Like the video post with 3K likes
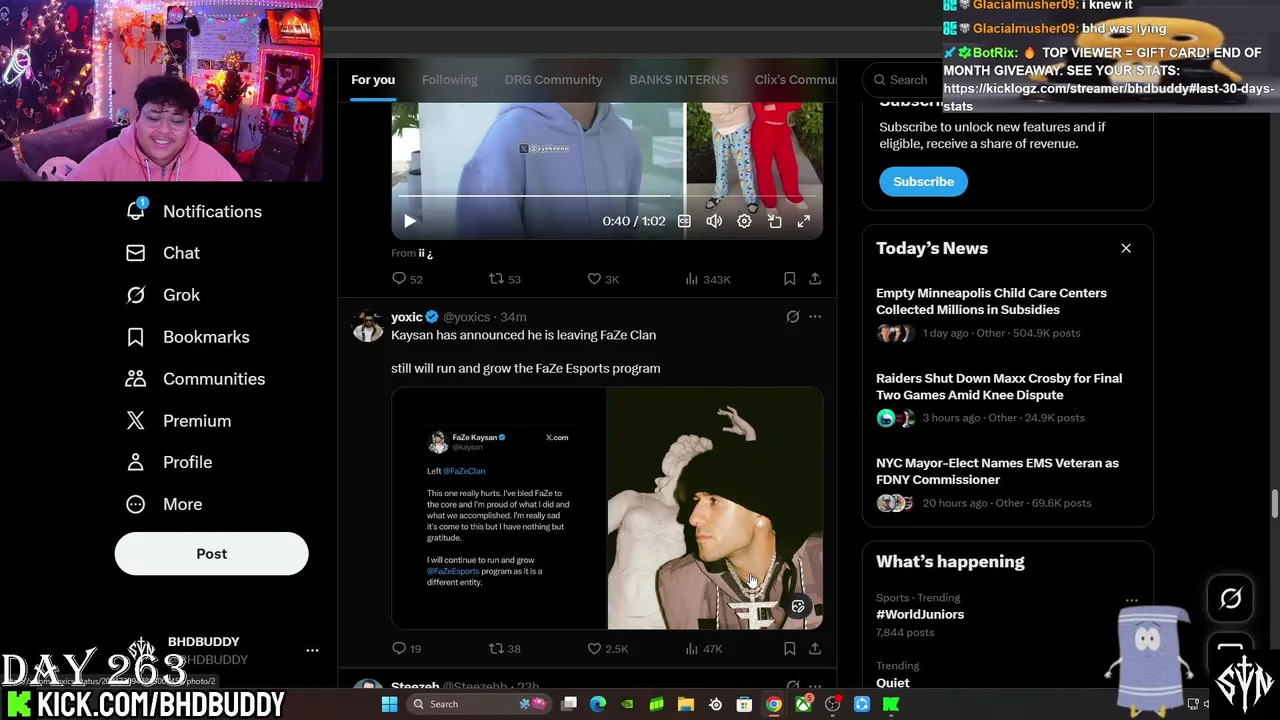This screenshot has width=1280, height=720. coord(603,279)
